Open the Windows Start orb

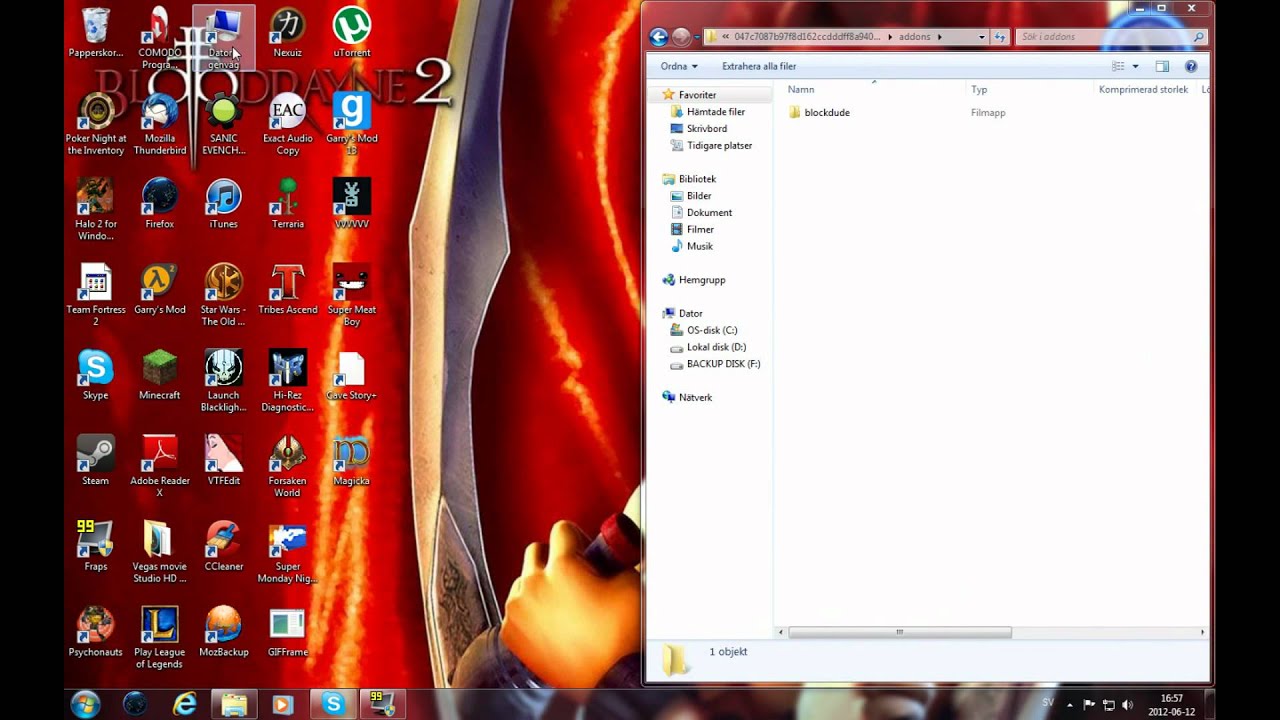pyautogui.click(x=85, y=704)
